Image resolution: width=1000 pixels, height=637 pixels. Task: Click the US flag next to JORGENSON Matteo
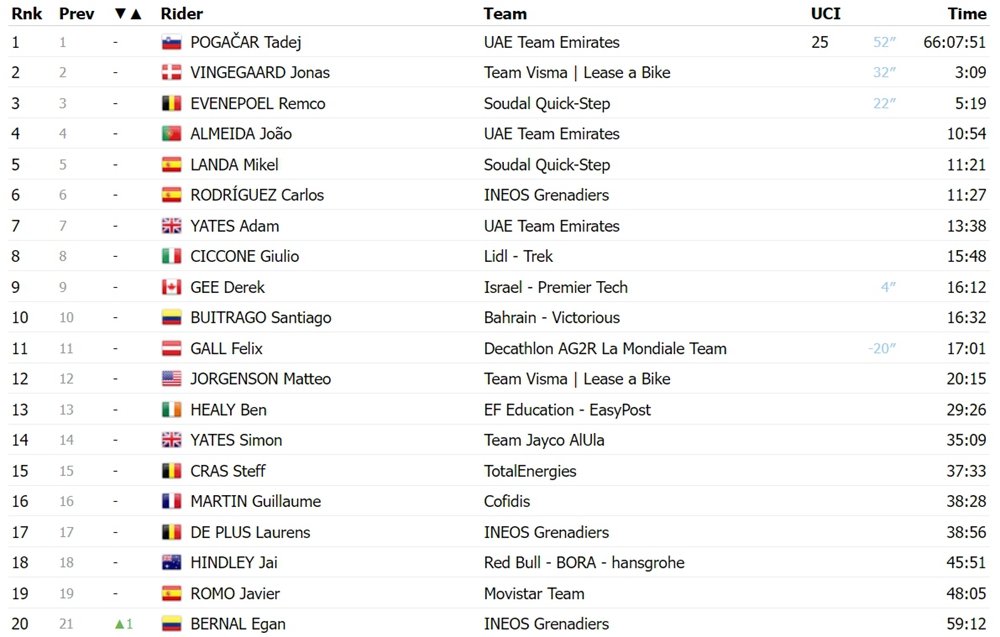[x=172, y=379]
